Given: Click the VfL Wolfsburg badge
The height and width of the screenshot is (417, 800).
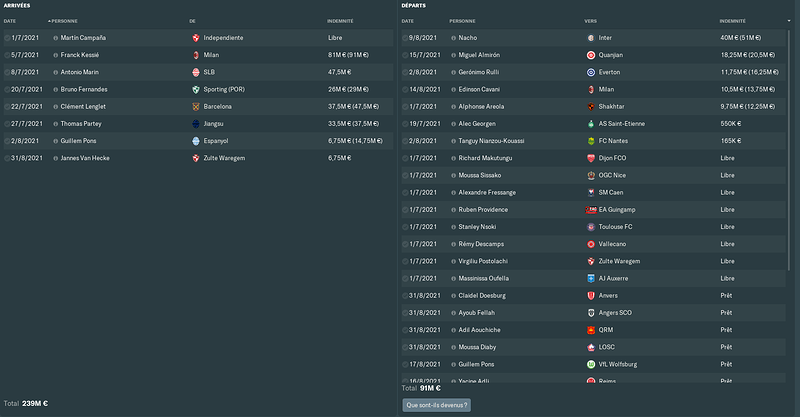Looking at the screenshot, I should pos(591,364).
